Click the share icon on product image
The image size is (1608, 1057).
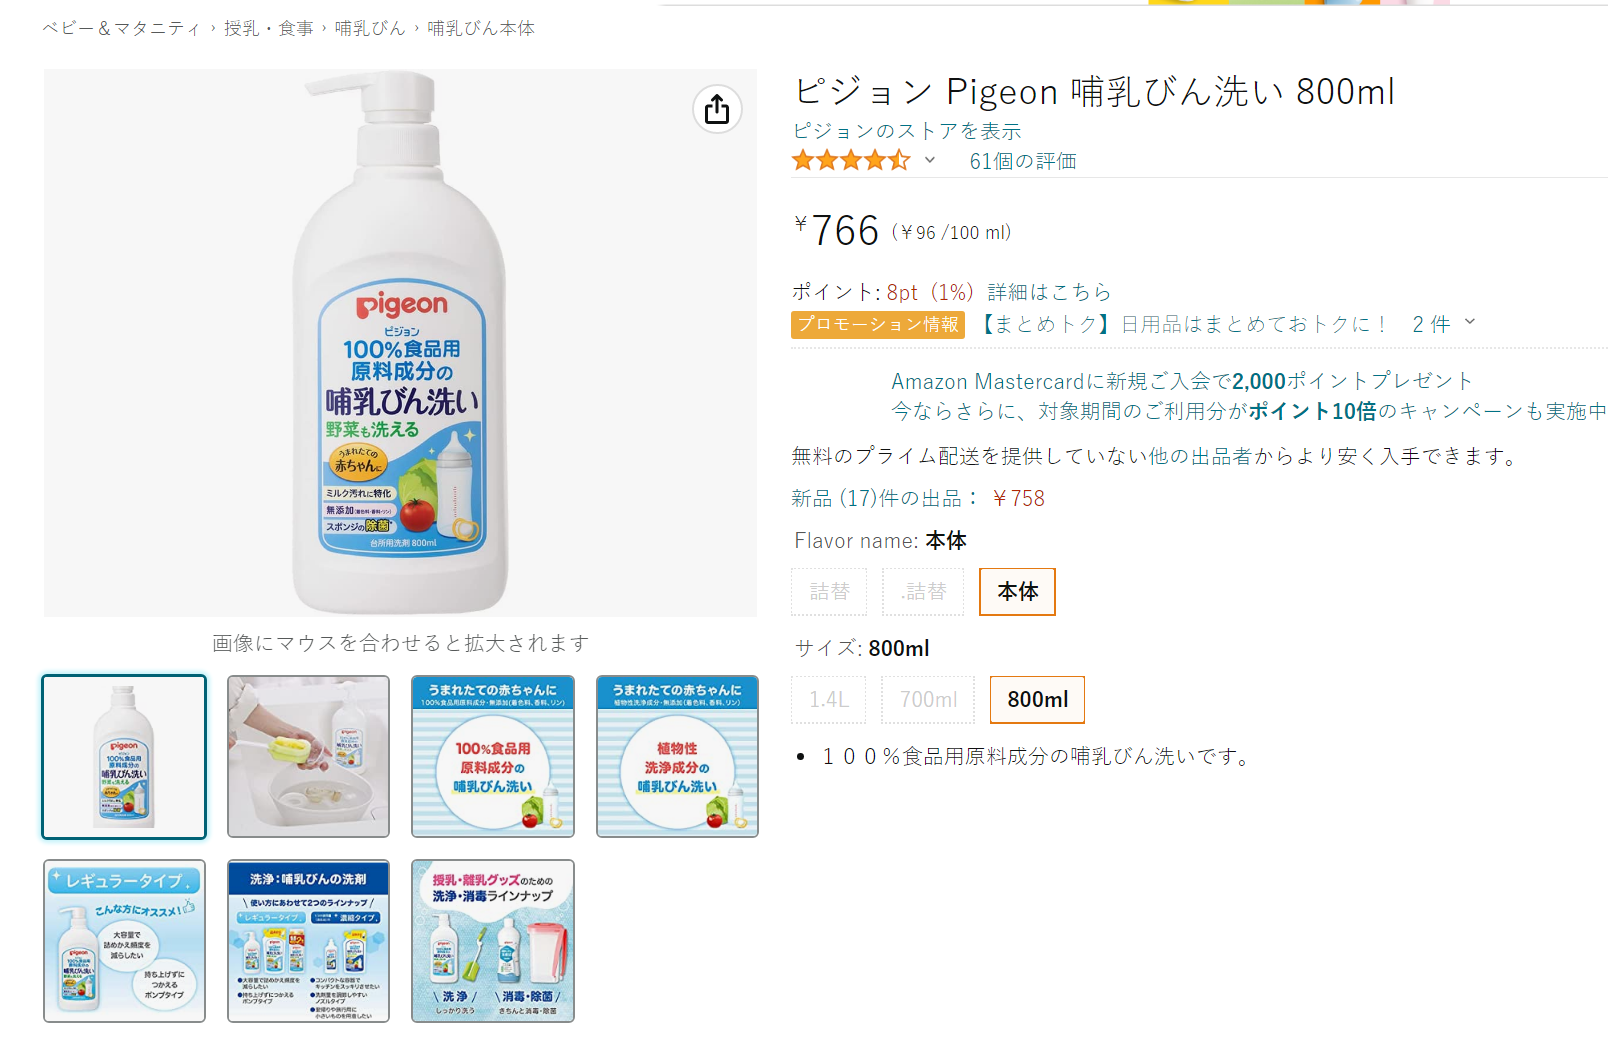click(717, 109)
